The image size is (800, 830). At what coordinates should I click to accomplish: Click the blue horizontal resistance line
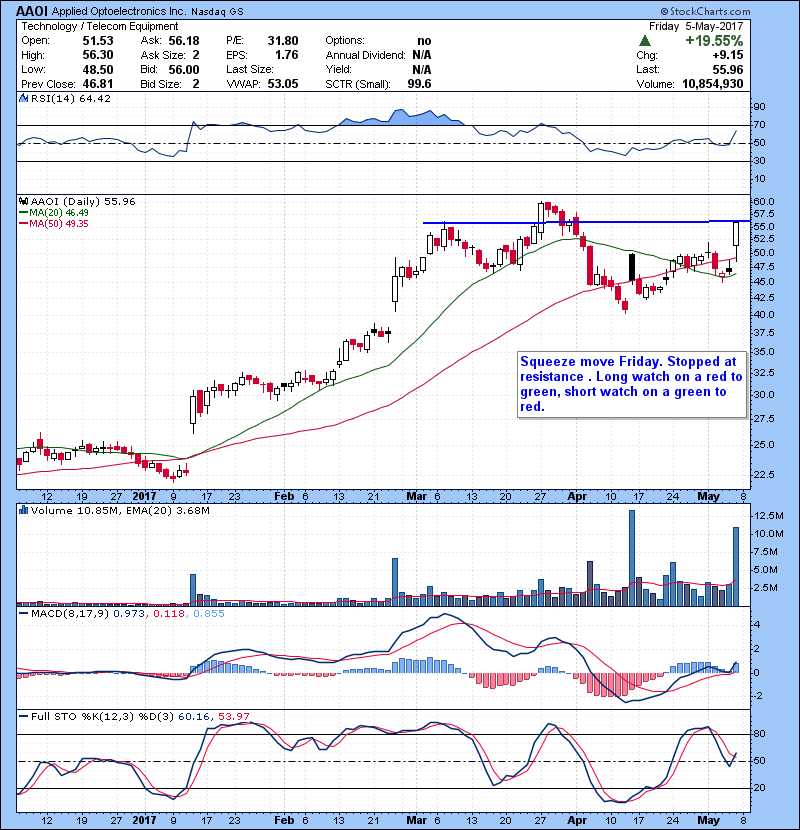[586, 222]
